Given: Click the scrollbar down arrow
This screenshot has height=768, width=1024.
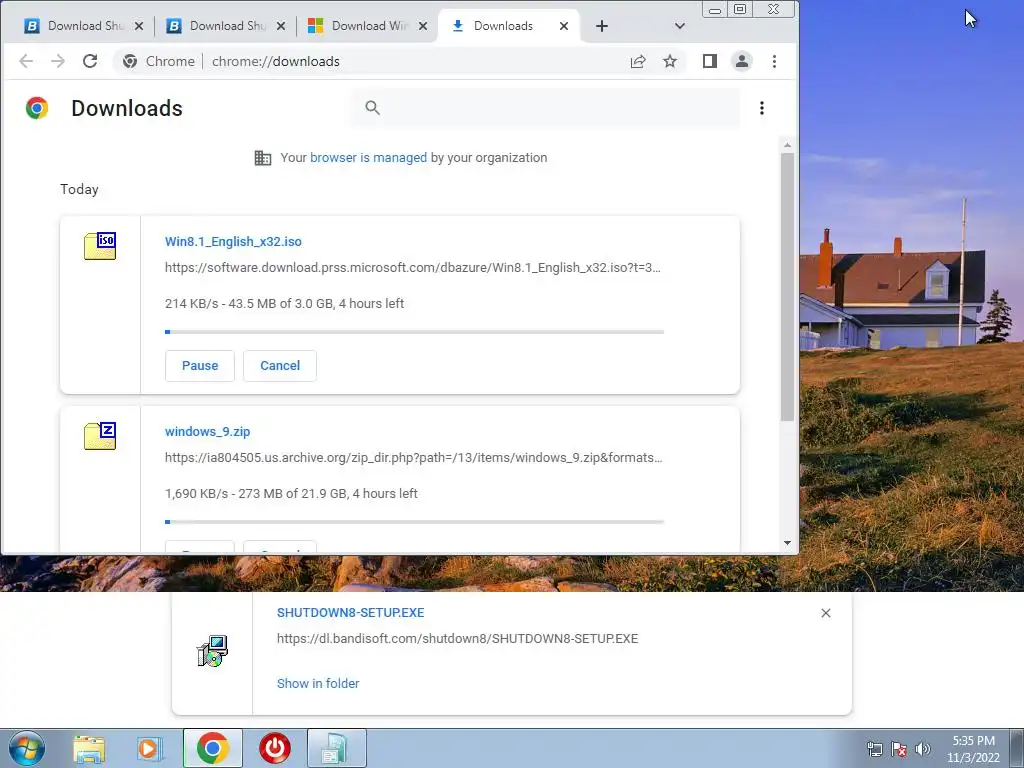Looking at the screenshot, I should point(788,543).
